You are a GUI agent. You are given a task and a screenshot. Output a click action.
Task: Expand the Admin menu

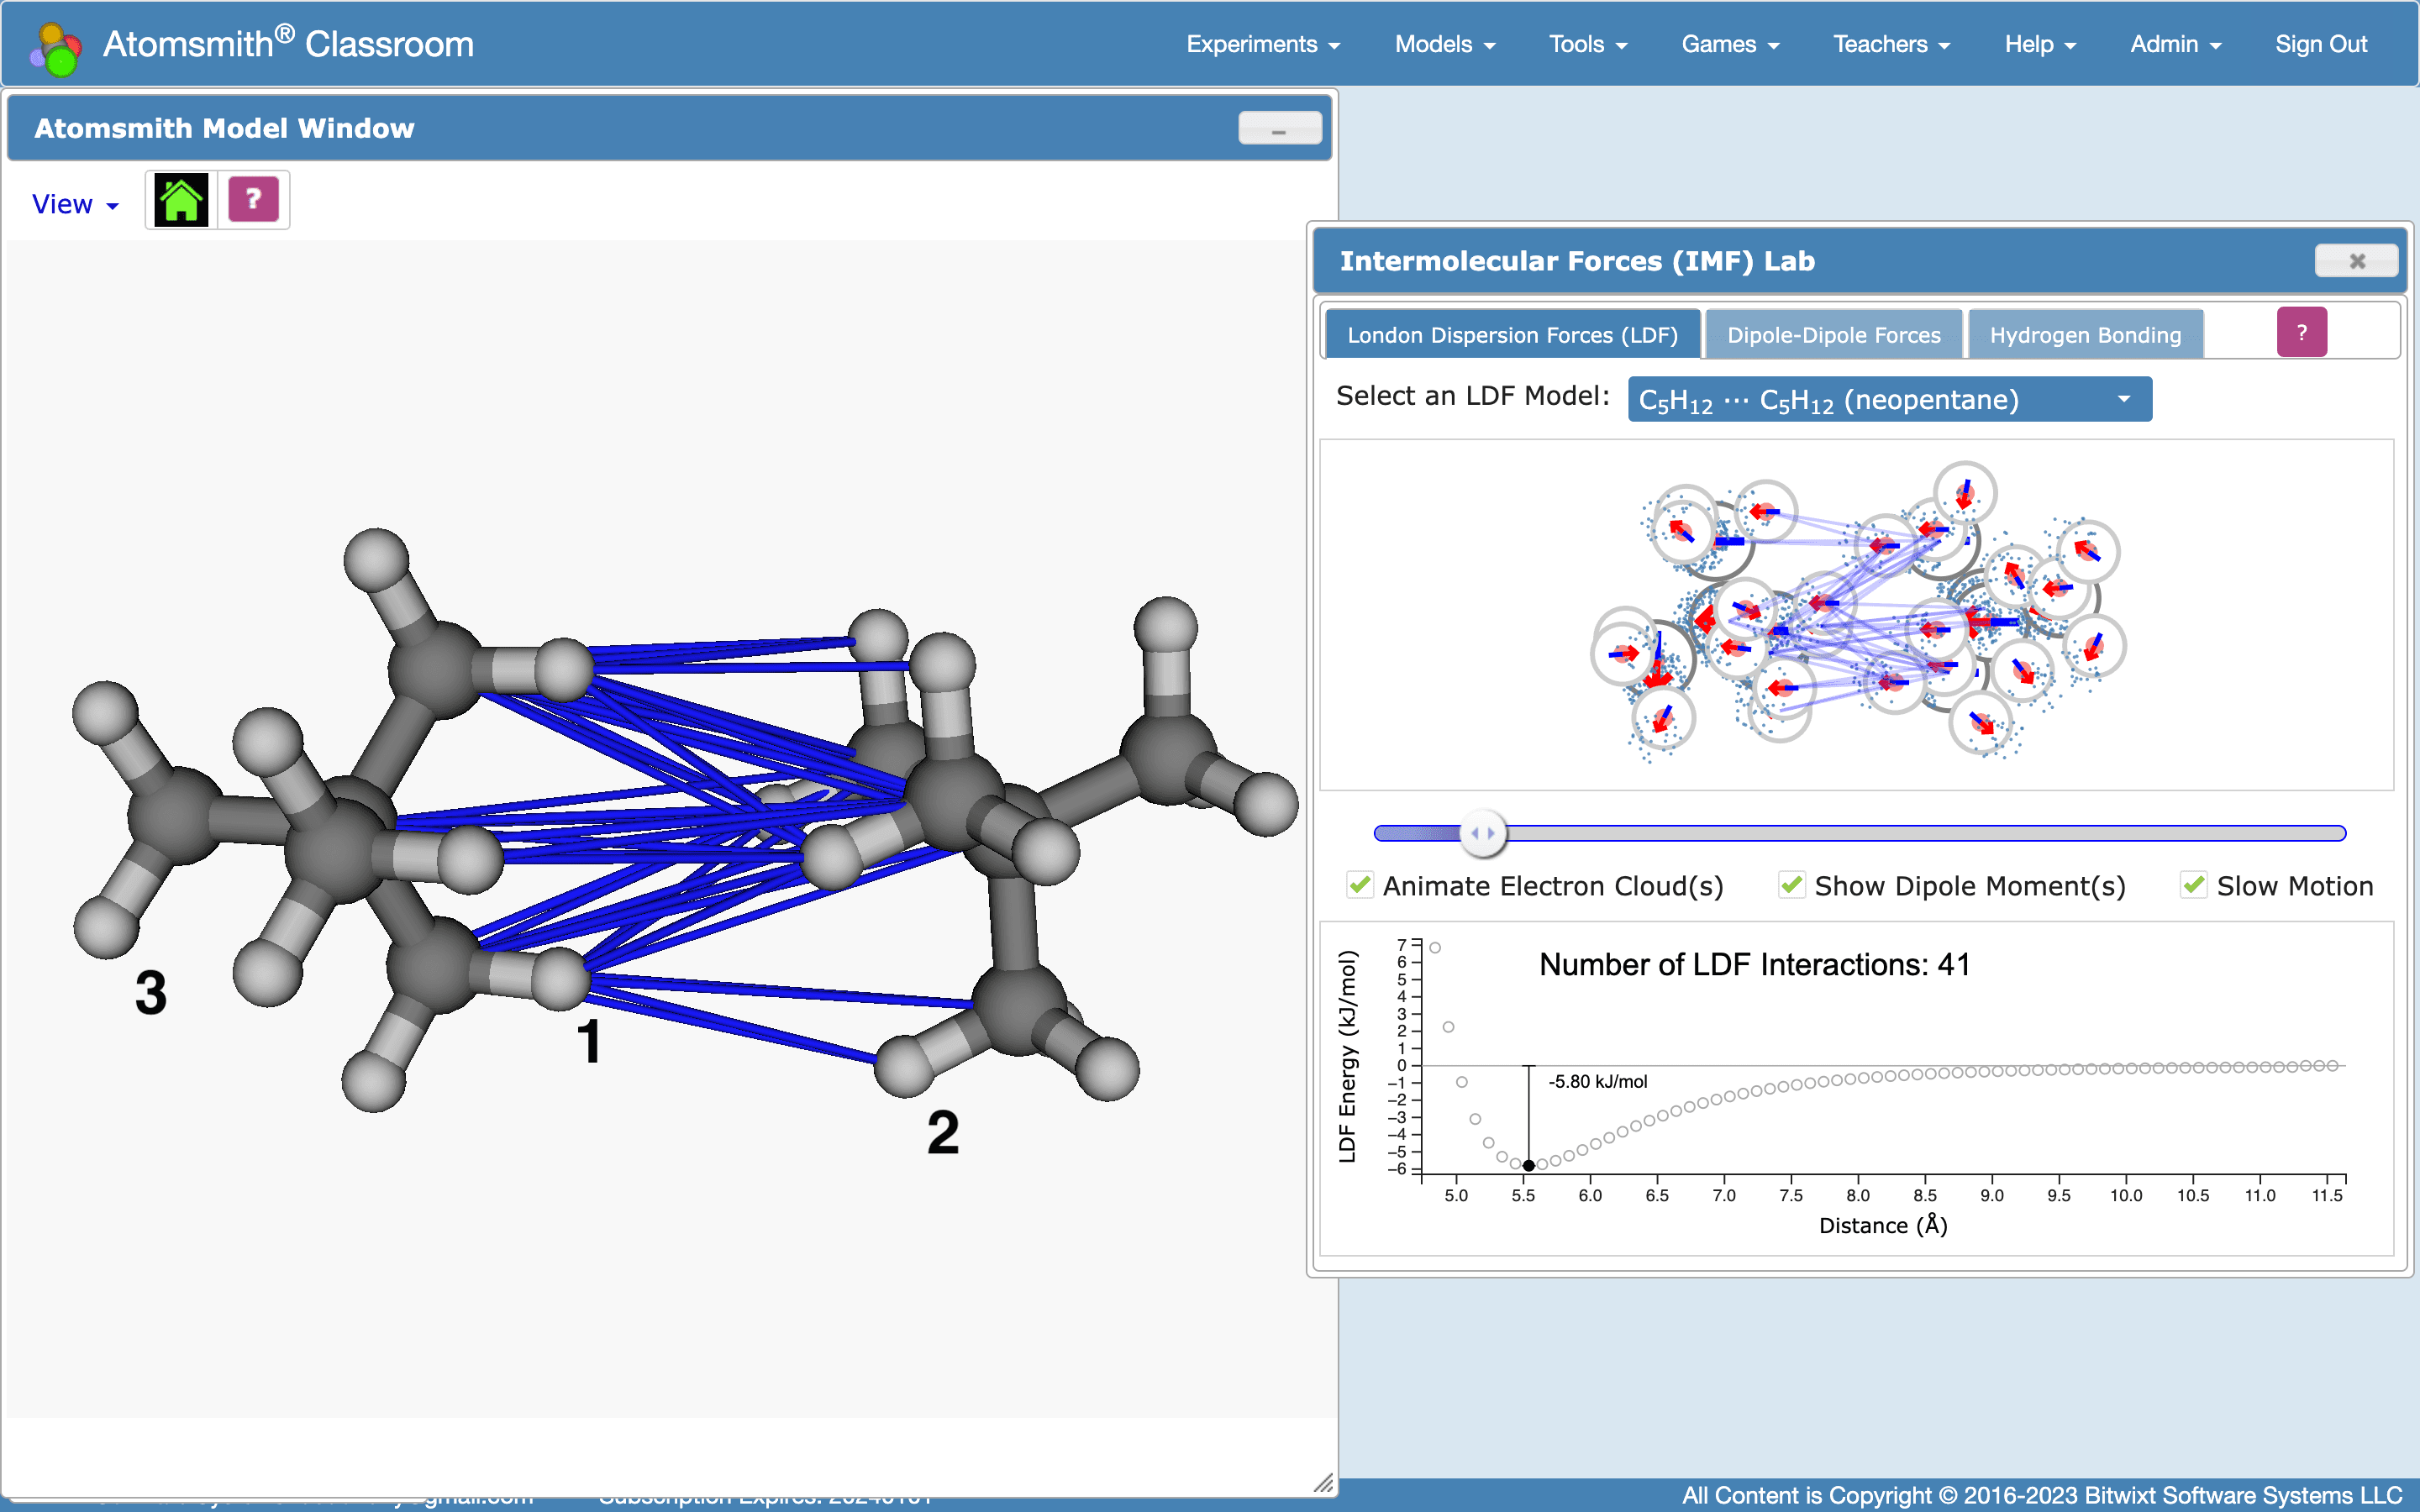point(2175,44)
